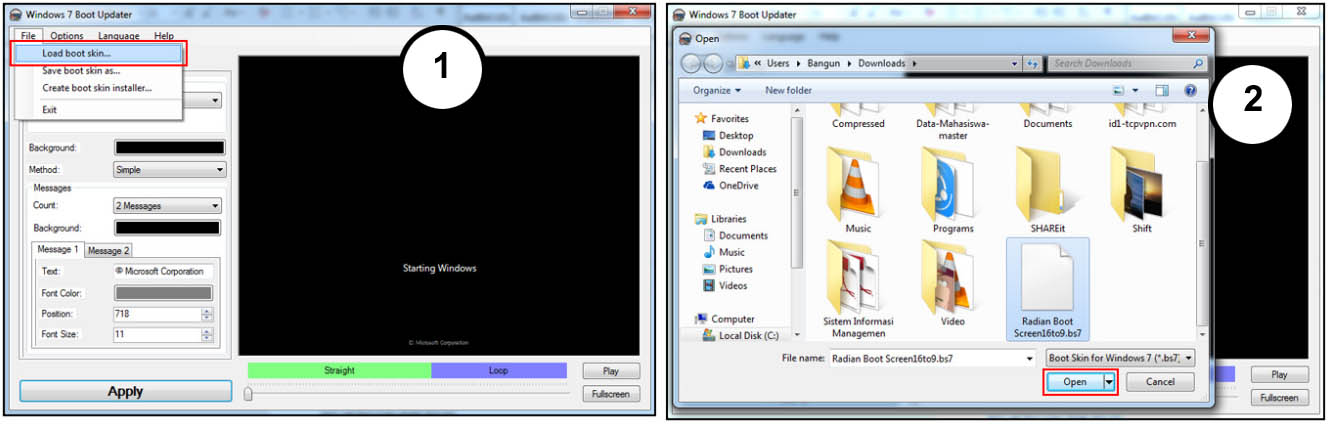Click Cancel in the Open dialog
The height and width of the screenshot is (426, 1331).
click(x=1160, y=382)
